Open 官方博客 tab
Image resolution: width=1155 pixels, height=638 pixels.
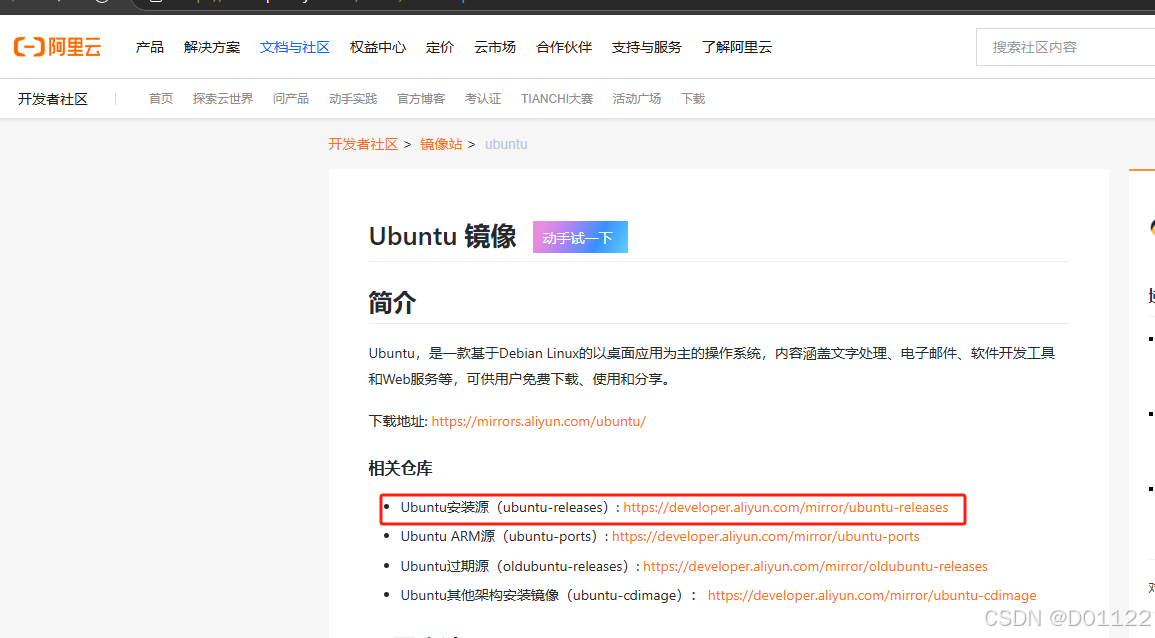pos(421,99)
